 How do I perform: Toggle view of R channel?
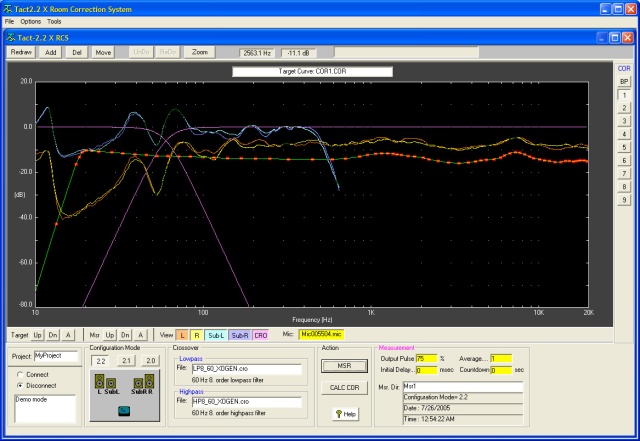point(196,335)
